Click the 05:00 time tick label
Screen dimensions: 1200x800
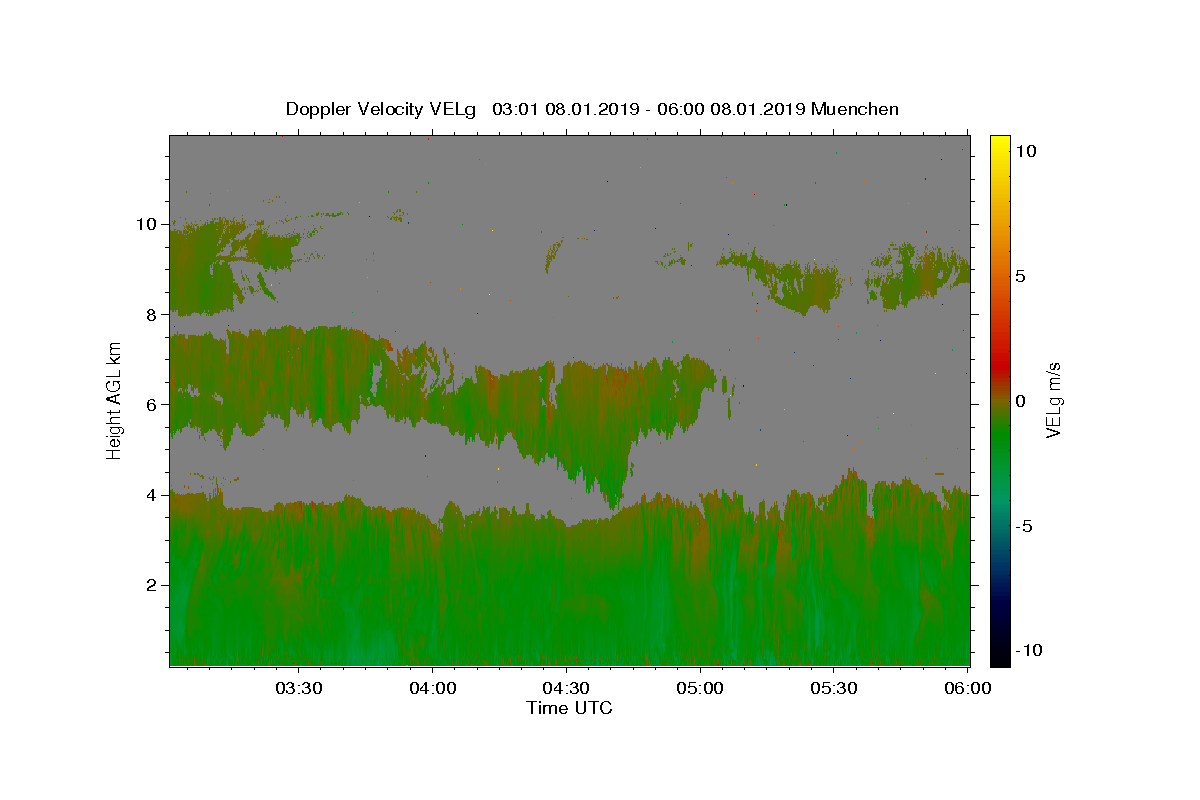700,688
